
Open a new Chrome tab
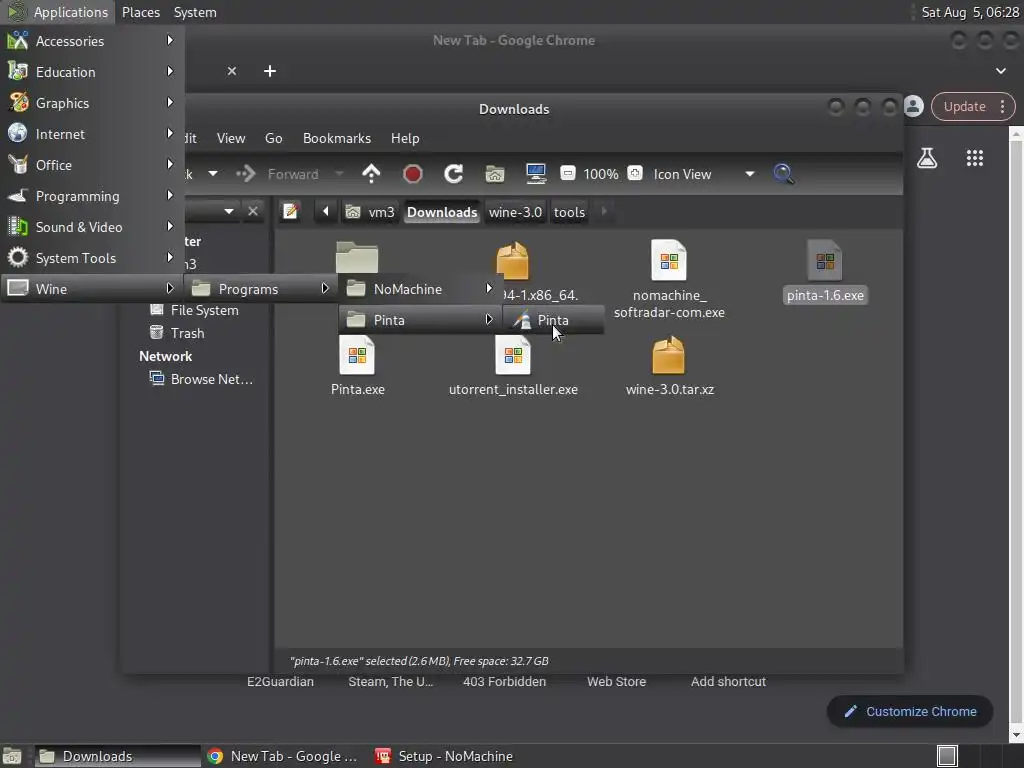point(270,71)
